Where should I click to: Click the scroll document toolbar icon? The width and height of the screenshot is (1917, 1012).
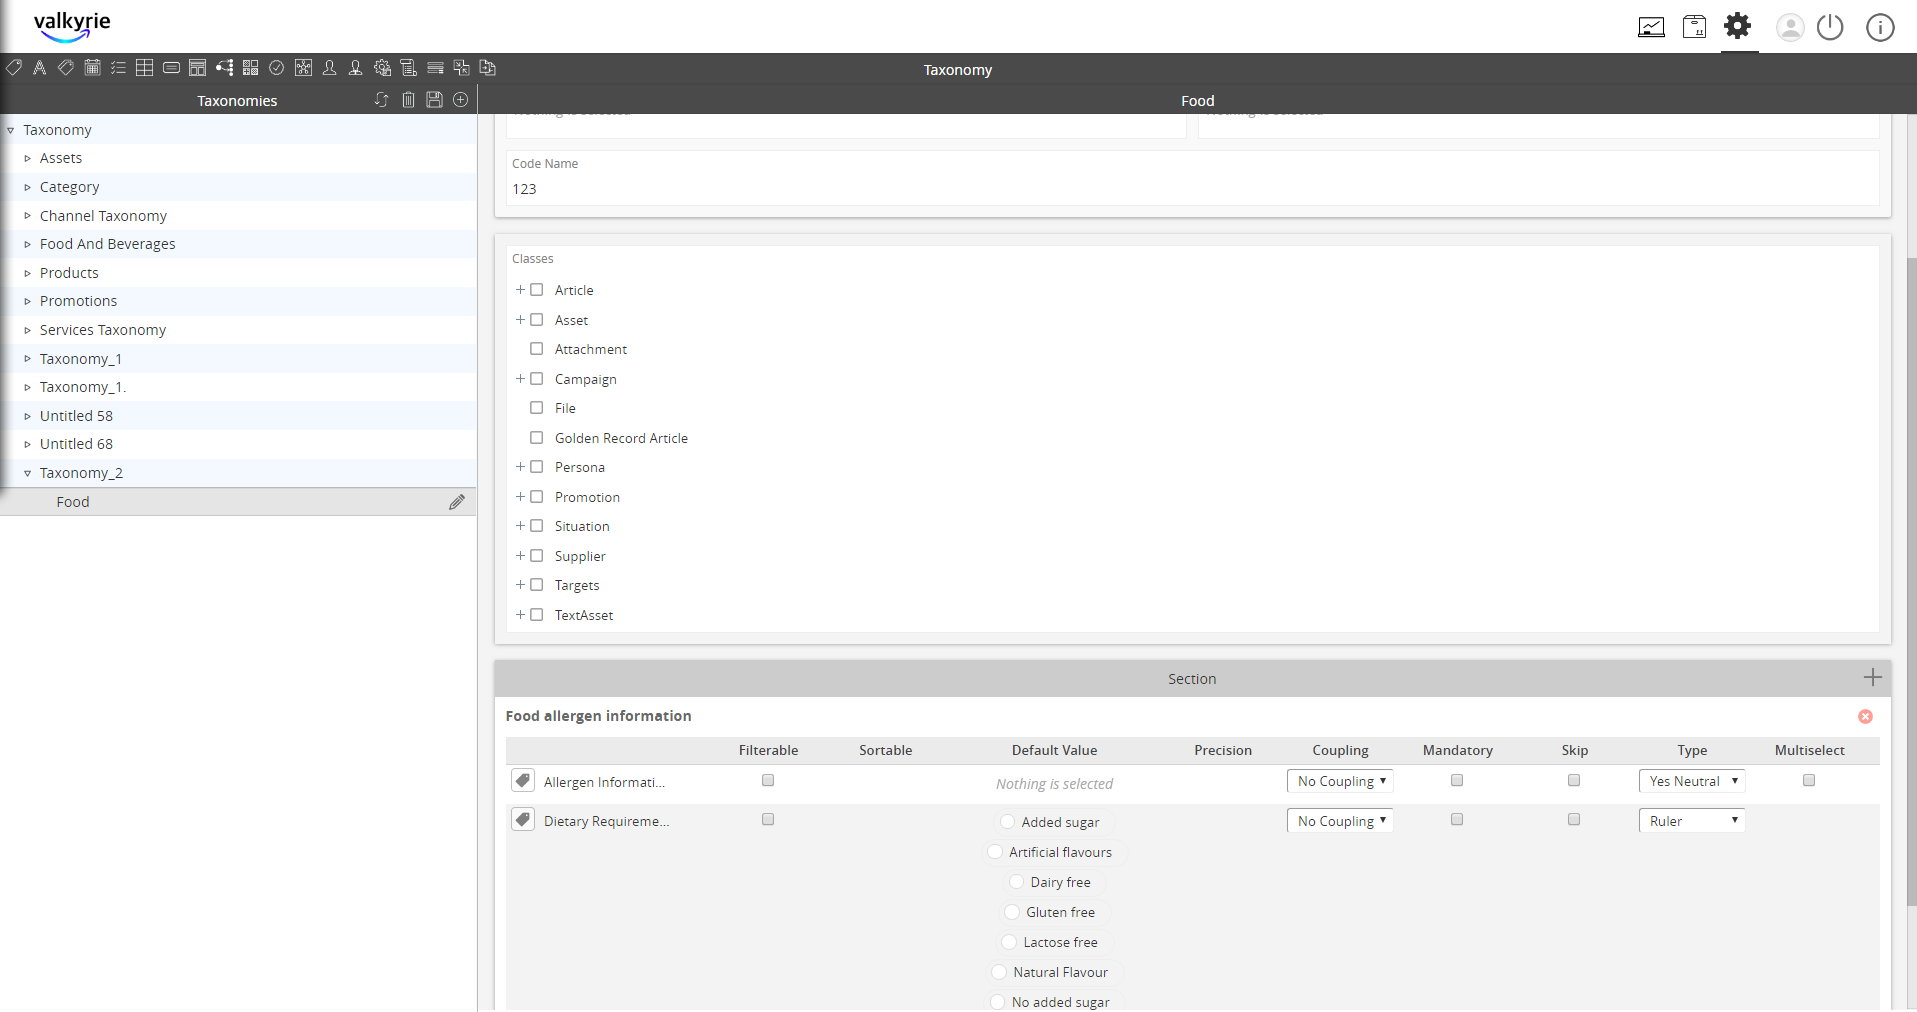[x=408, y=68]
